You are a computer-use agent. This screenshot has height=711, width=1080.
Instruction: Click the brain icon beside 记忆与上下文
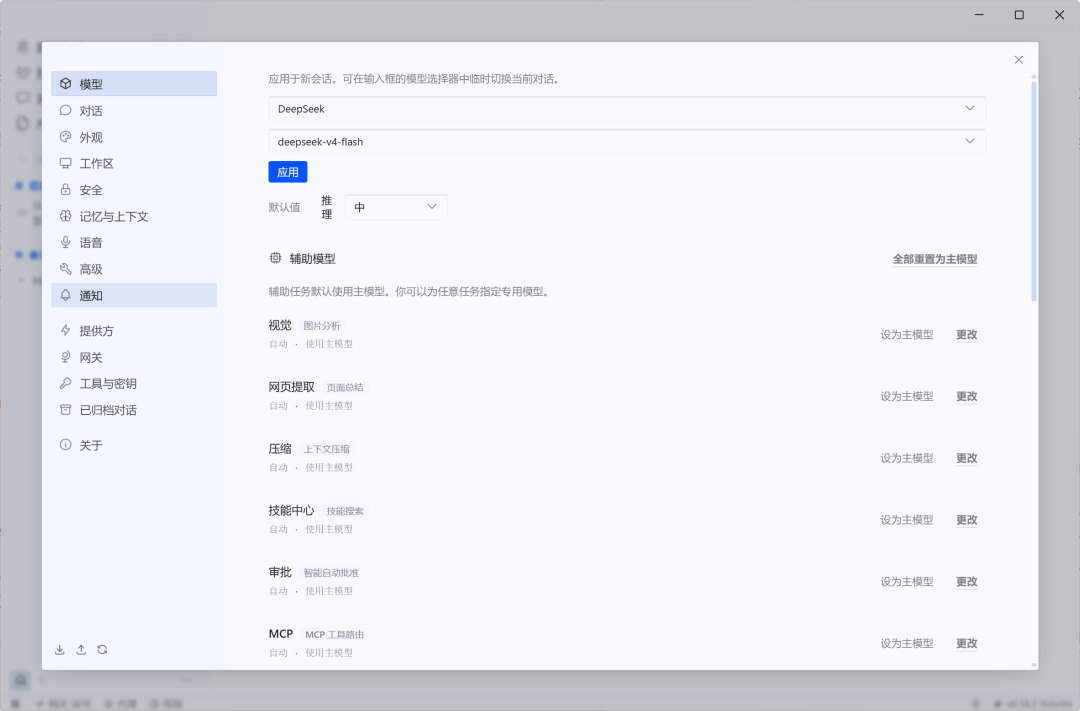pos(65,216)
